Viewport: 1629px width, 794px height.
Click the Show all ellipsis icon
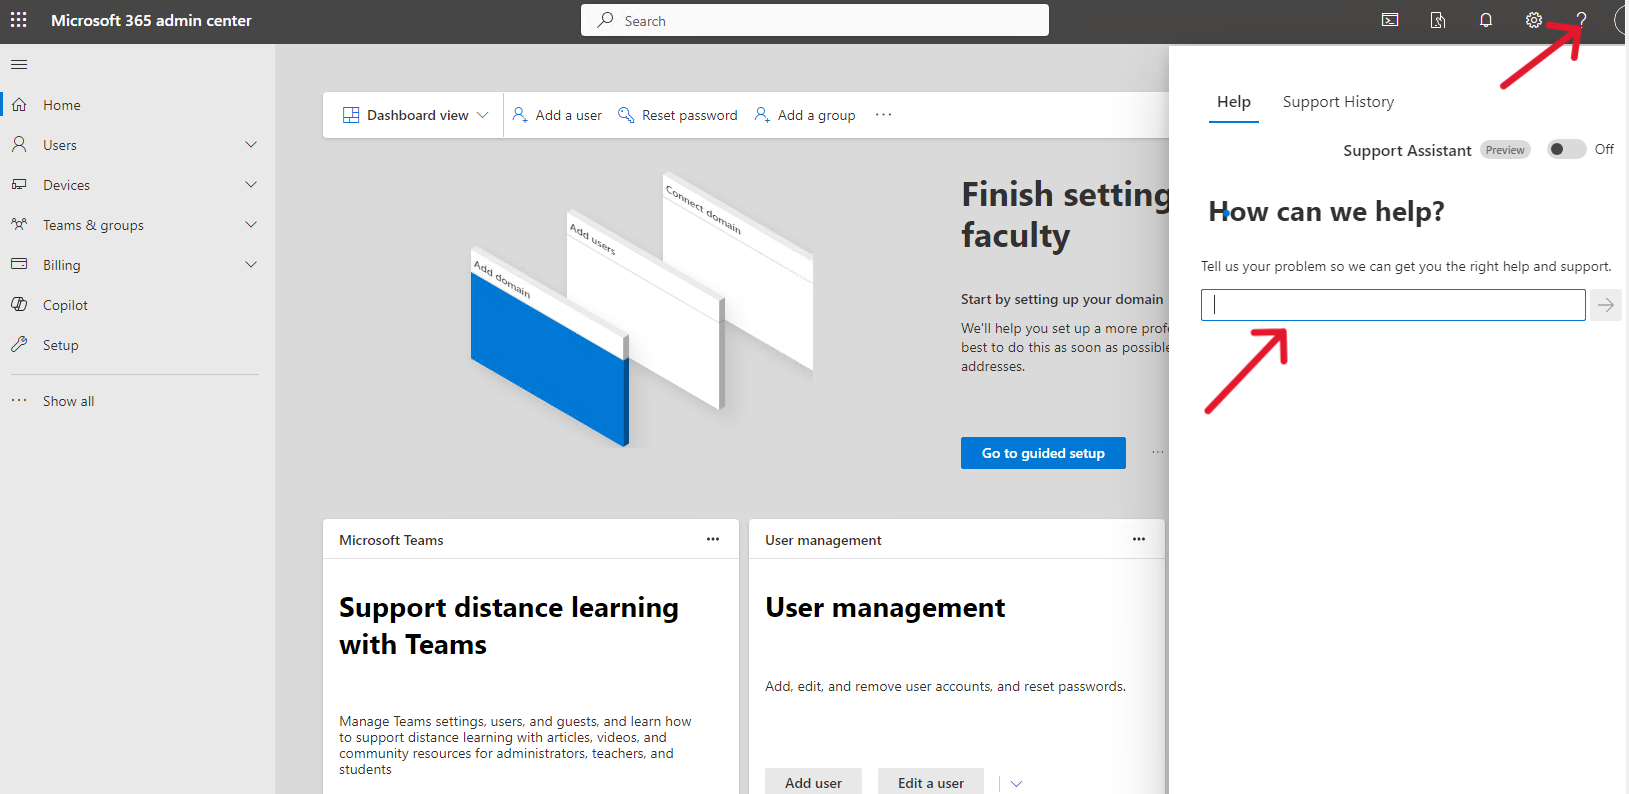[19, 401]
